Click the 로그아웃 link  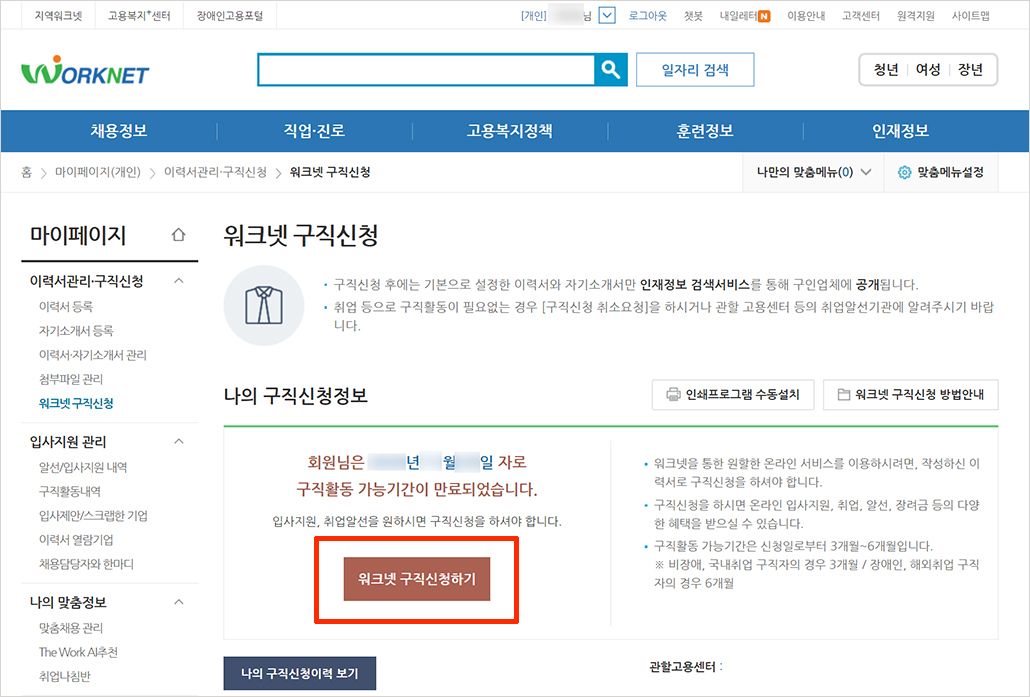click(648, 16)
